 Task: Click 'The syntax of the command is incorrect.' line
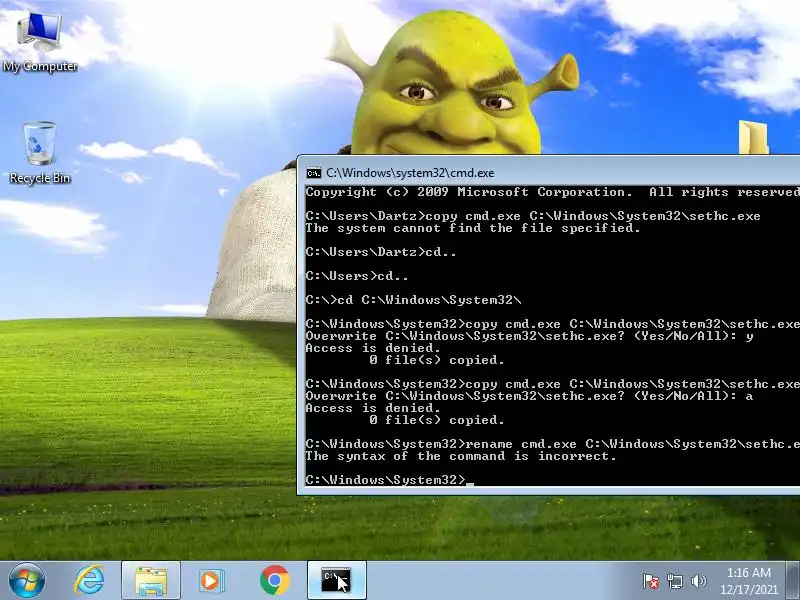(x=461, y=456)
